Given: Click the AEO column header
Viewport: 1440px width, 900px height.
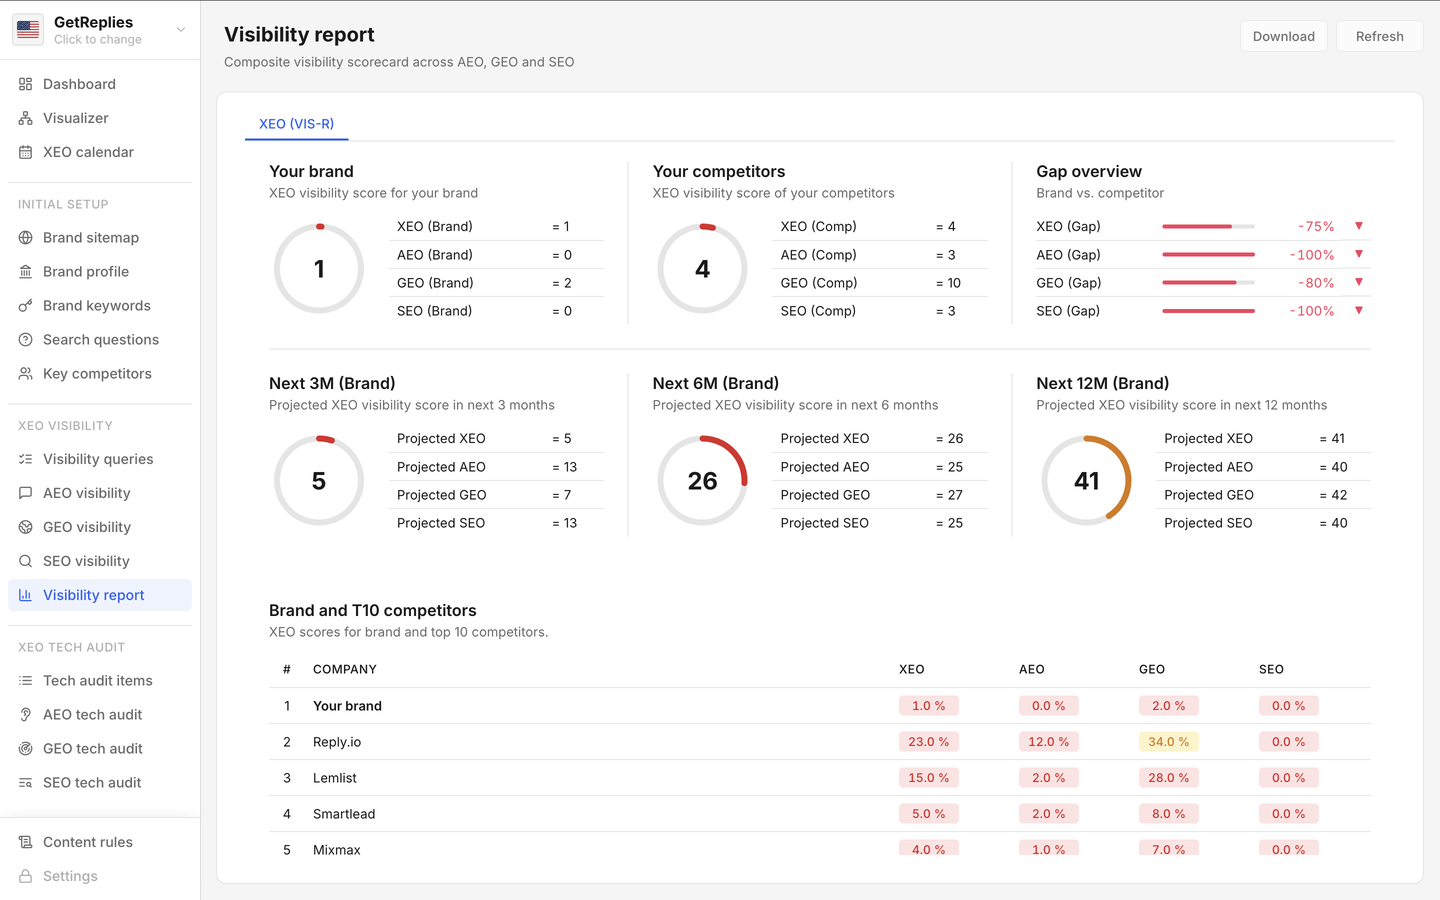Looking at the screenshot, I should coord(1032,669).
